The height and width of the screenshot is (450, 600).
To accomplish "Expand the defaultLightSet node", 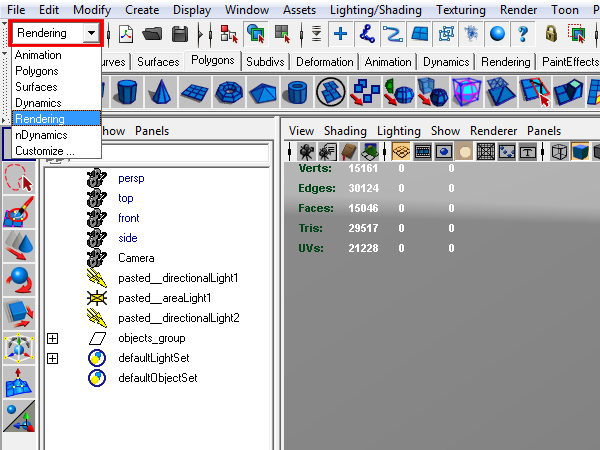I will [x=52, y=358].
